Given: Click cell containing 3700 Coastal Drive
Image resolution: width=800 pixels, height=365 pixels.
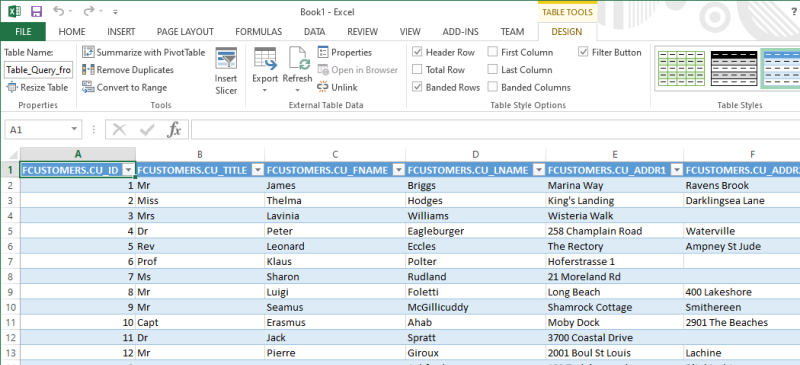Looking at the screenshot, I should point(615,337).
